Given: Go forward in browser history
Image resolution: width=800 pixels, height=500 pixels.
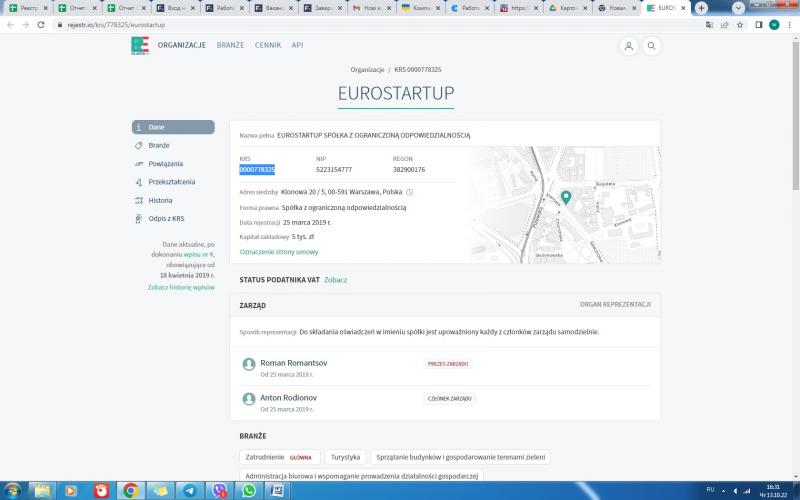Looking at the screenshot, I should pos(26,24).
